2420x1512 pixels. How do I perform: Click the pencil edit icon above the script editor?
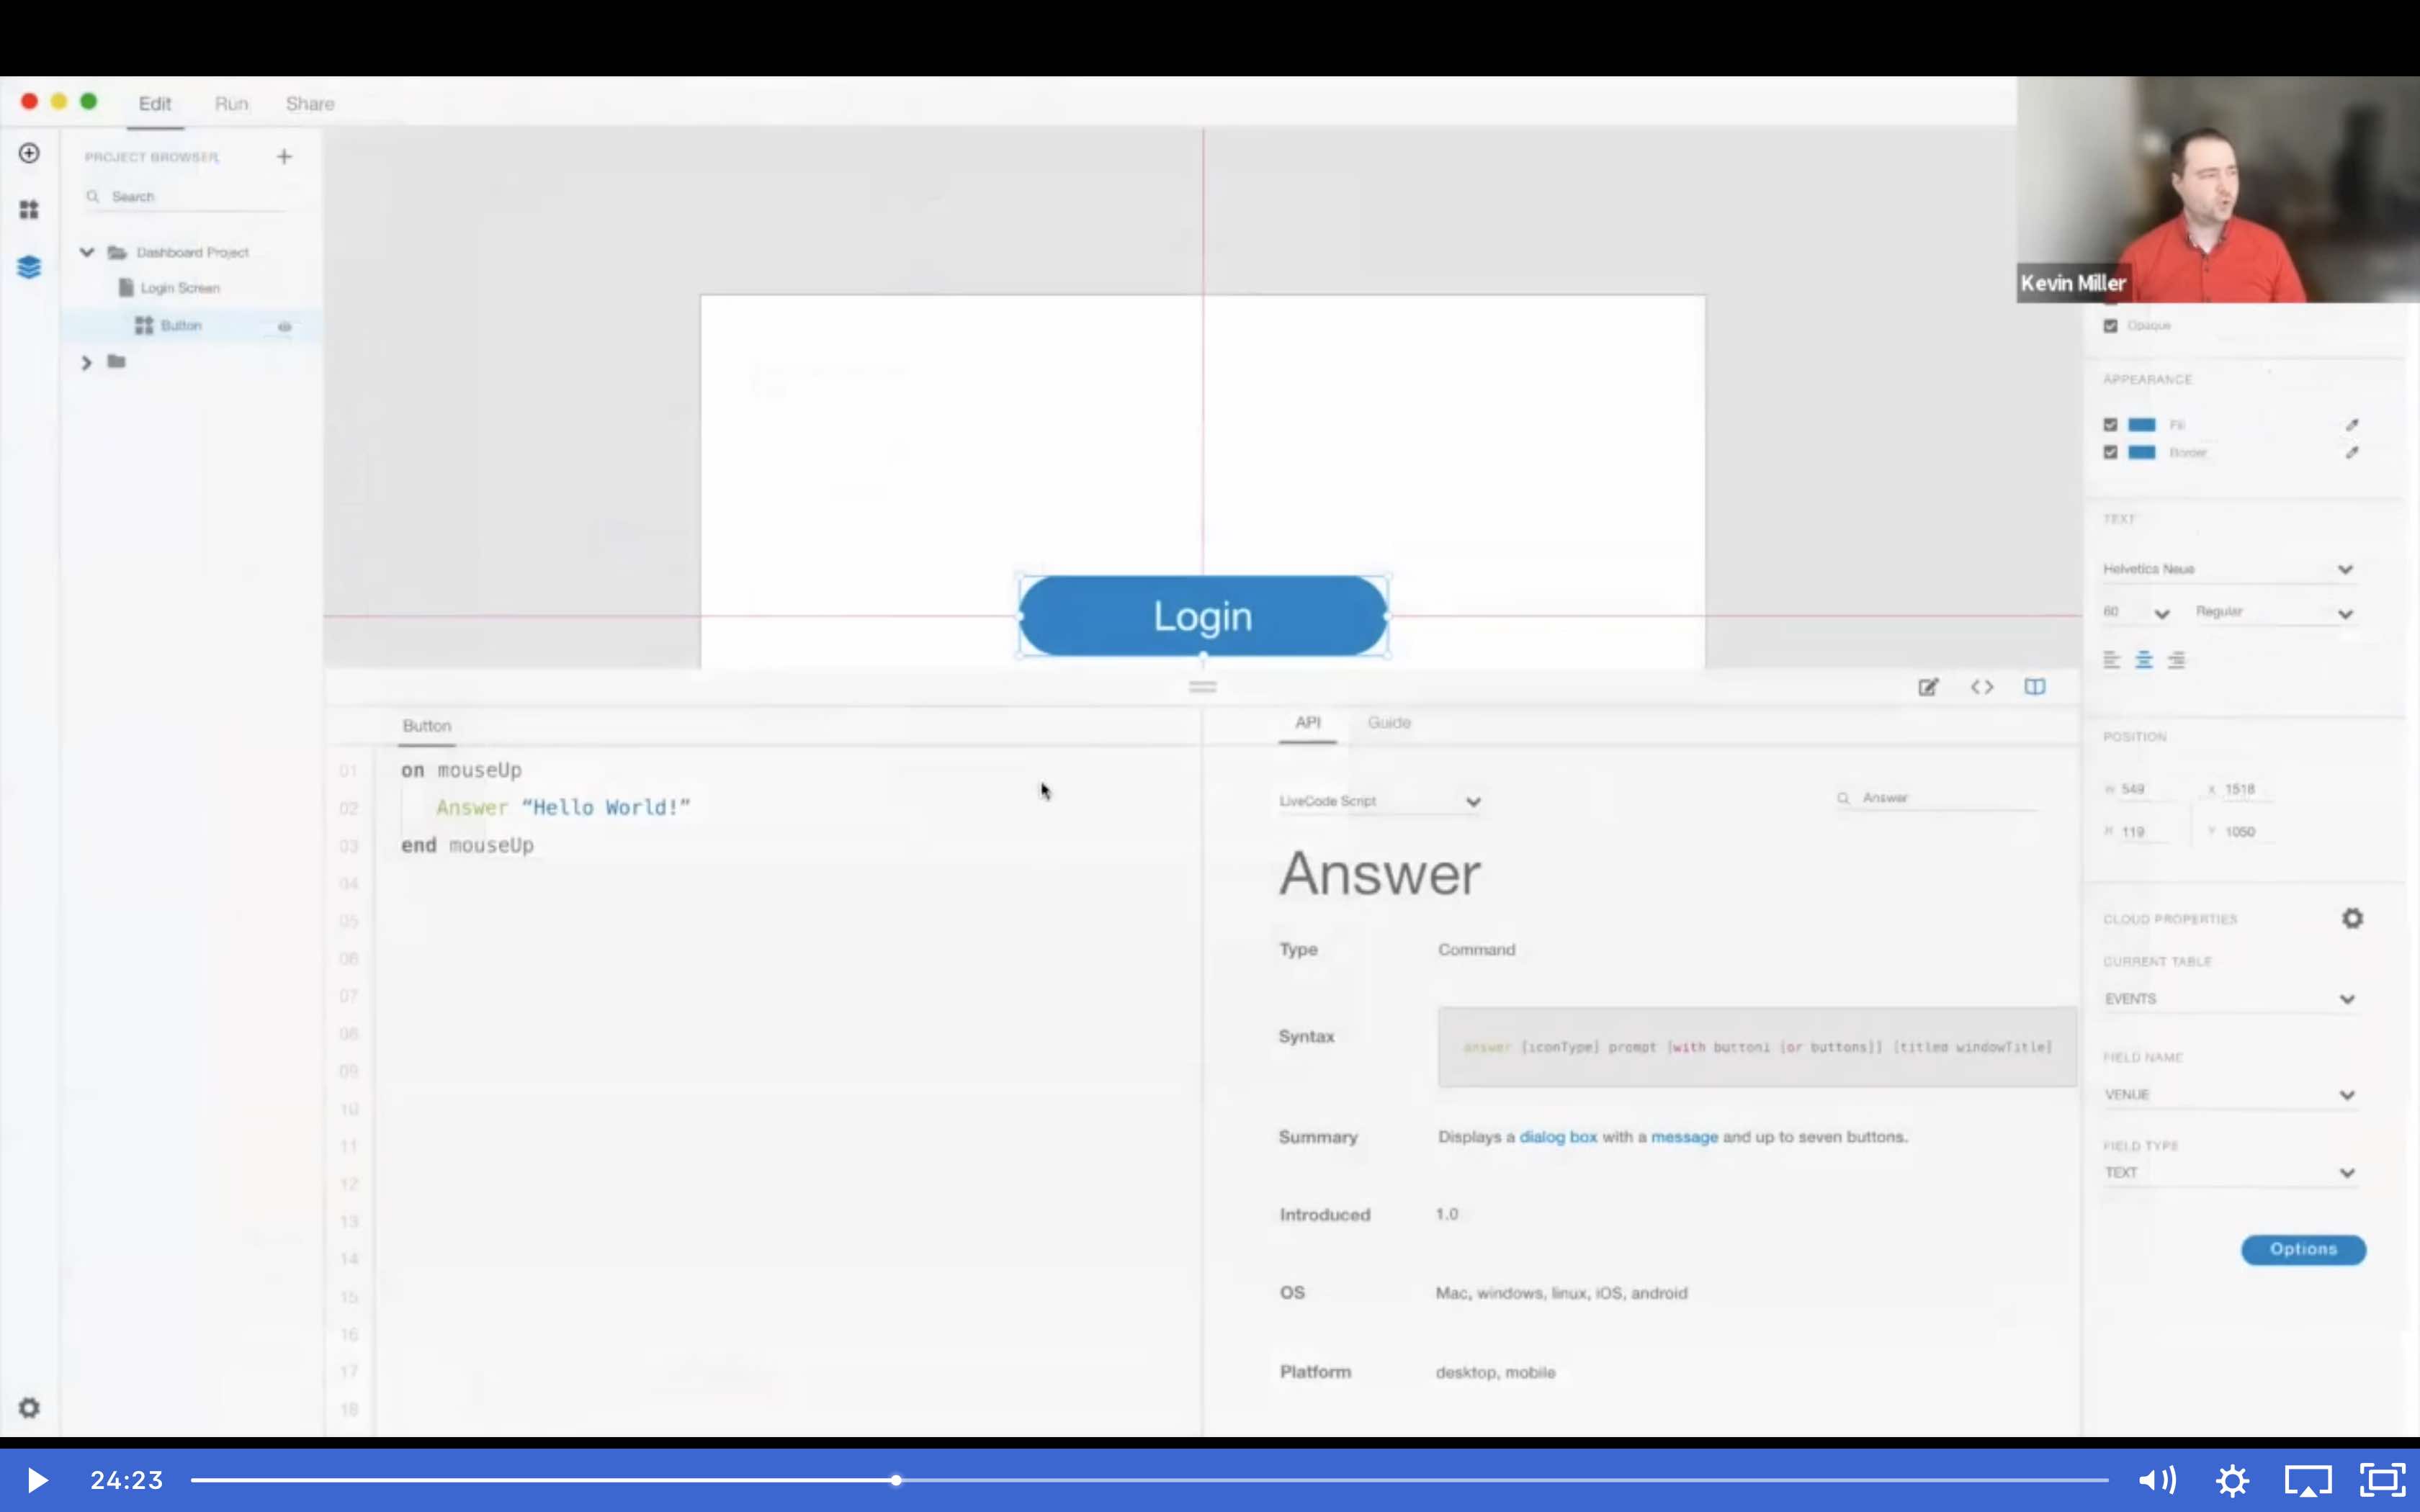click(1928, 687)
